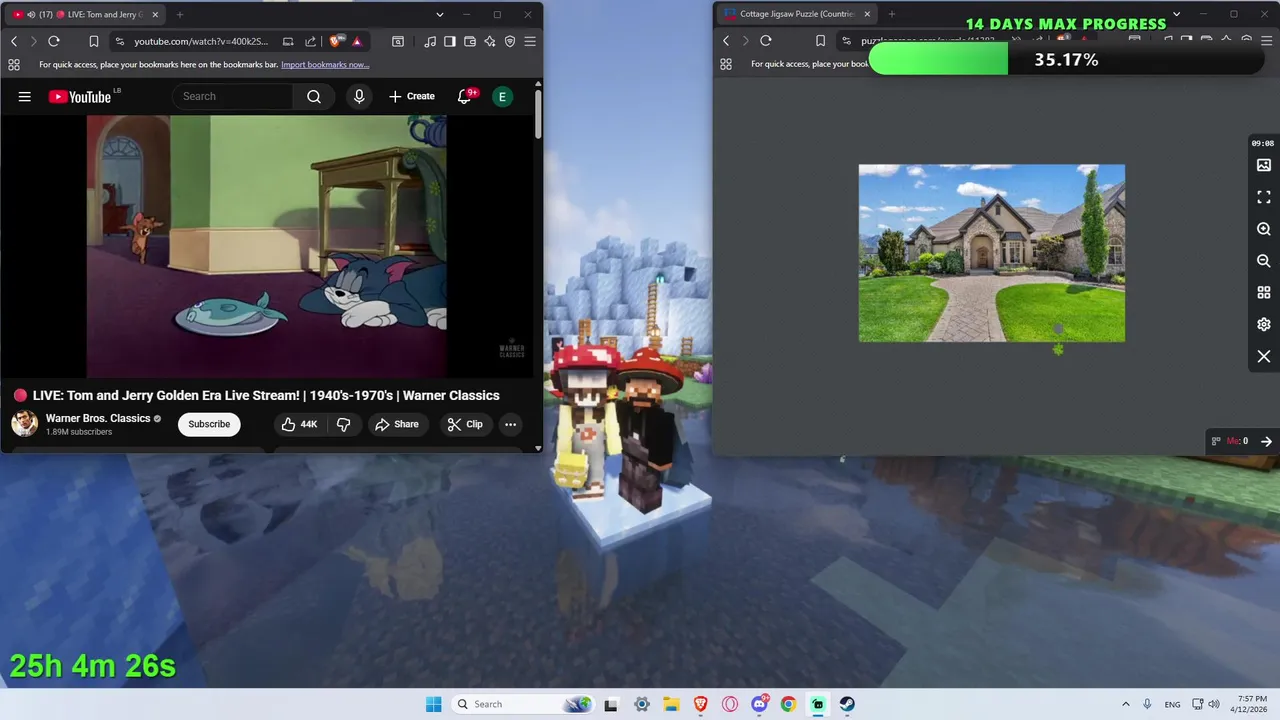Go back in the YouTube browser window
This screenshot has width=1280, height=720.
pos(14,41)
